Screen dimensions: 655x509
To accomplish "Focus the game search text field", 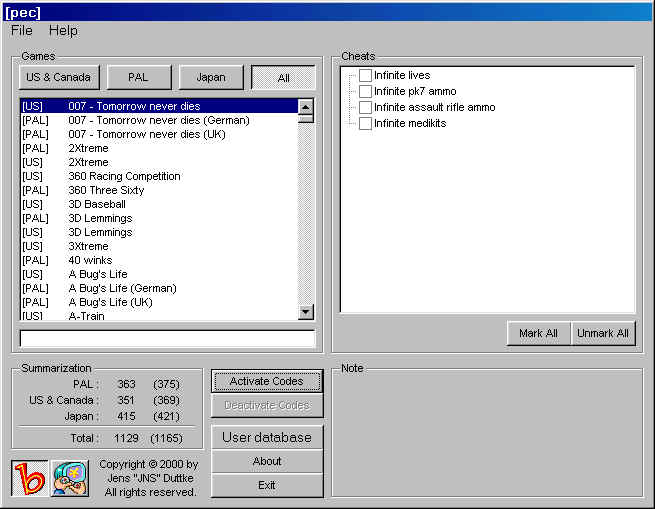I will tap(167, 339).
